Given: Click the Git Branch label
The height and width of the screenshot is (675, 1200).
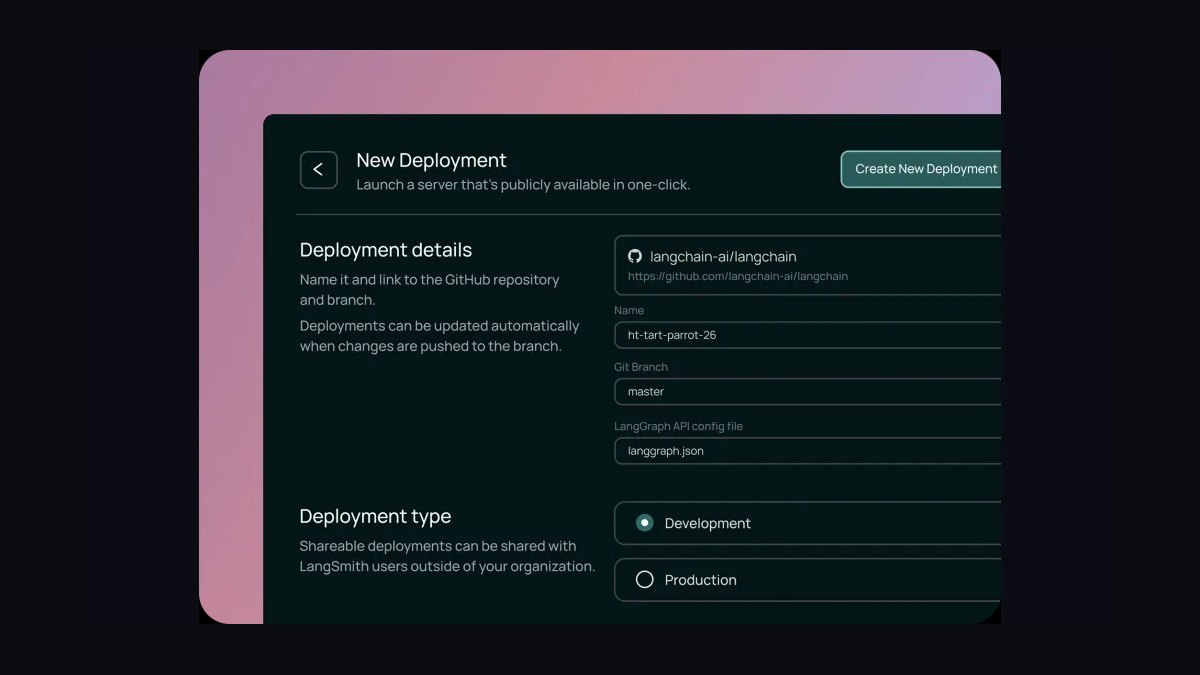Looking at the screenshot, I should 641,367.
